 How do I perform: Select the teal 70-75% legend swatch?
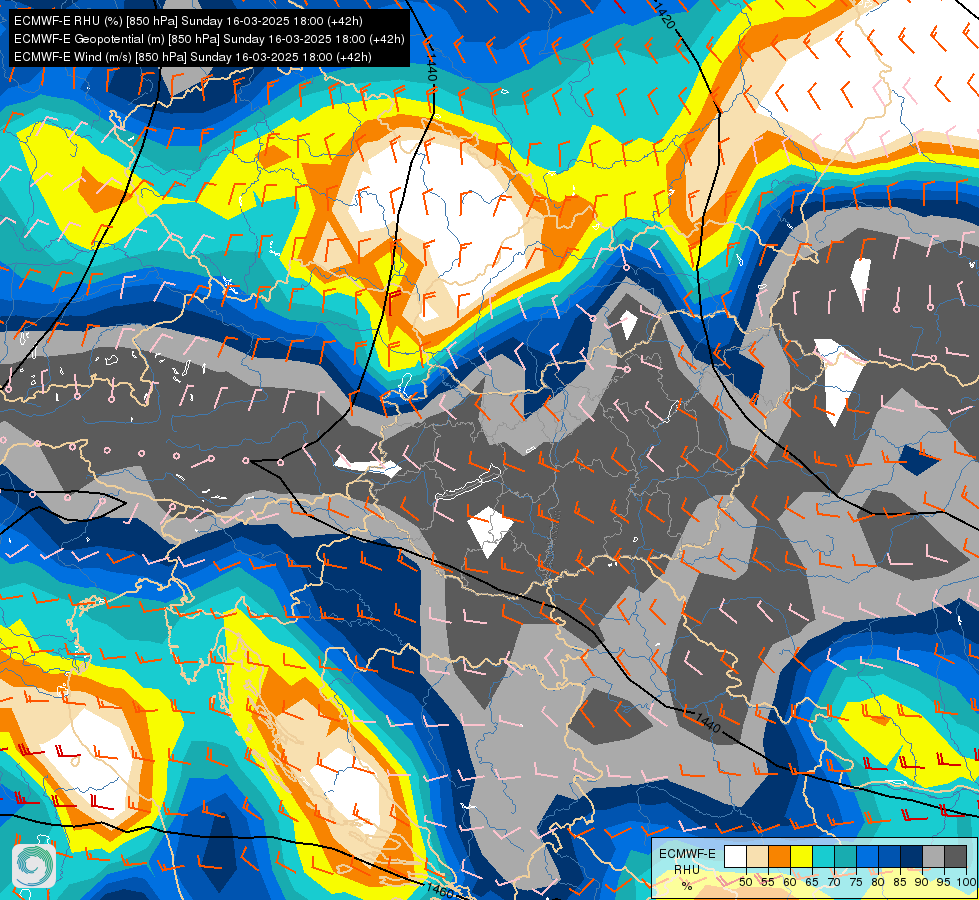pyautogui.click(x=846, y=856)
